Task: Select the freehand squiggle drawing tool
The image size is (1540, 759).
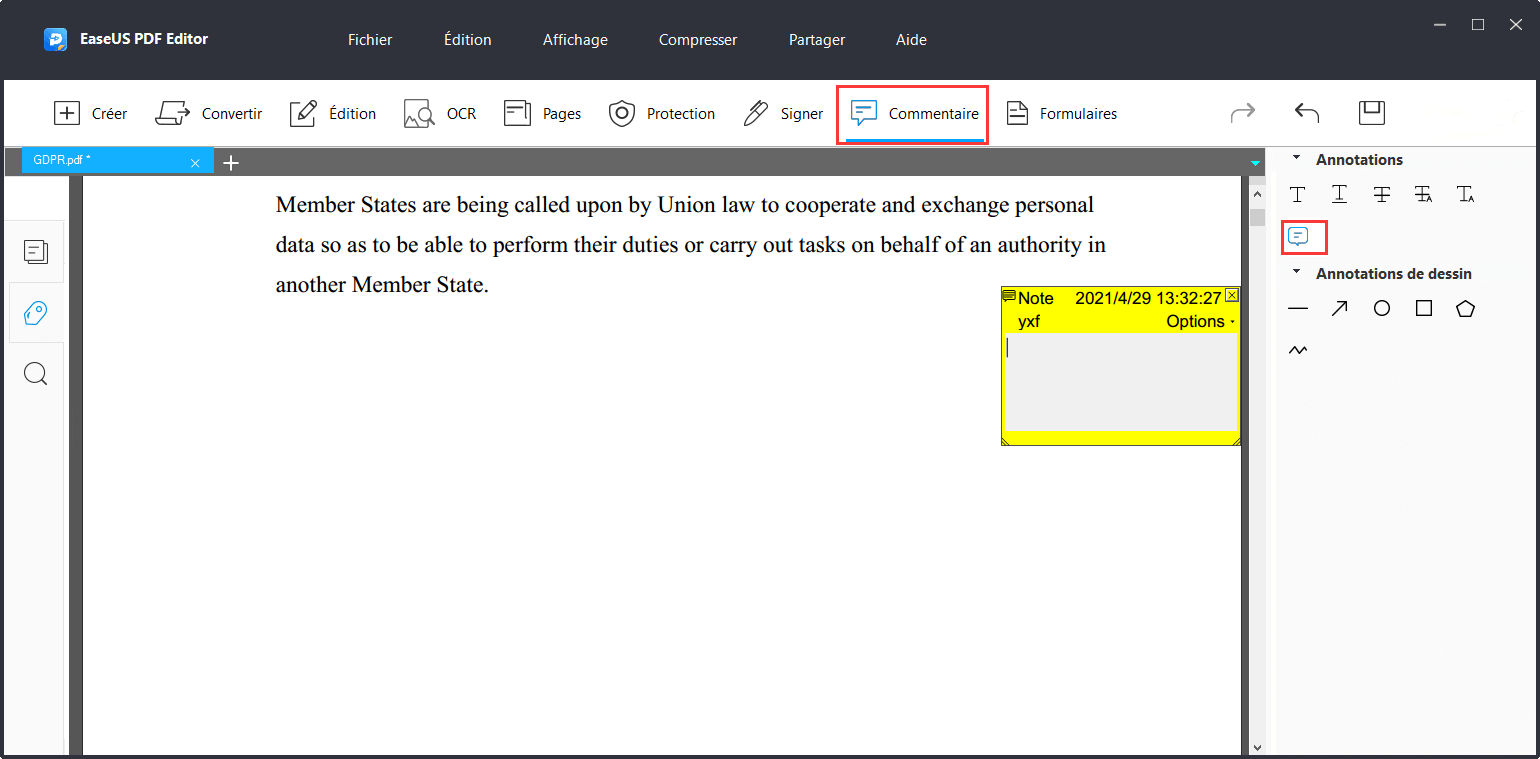Action: tap(1298, 351)
